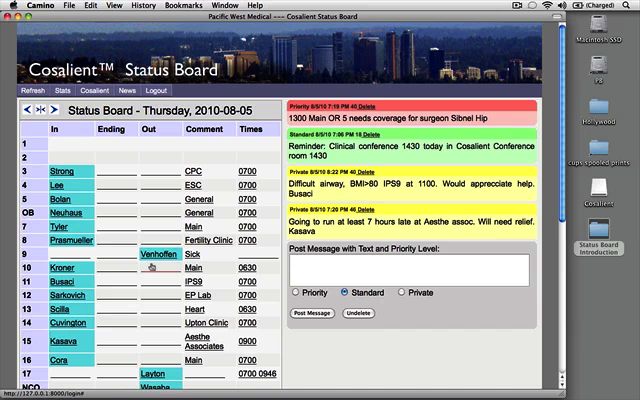Click the 0630 time for Kroner
Viewport: 640px width, 400px height.
click(247, 268)
